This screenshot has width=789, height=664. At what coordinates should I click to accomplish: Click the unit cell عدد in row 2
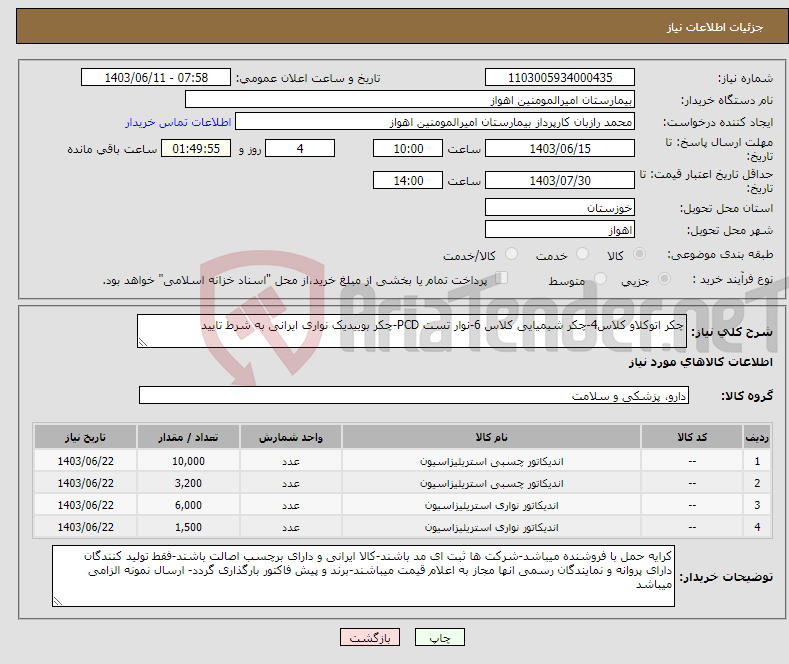point(291,483)
